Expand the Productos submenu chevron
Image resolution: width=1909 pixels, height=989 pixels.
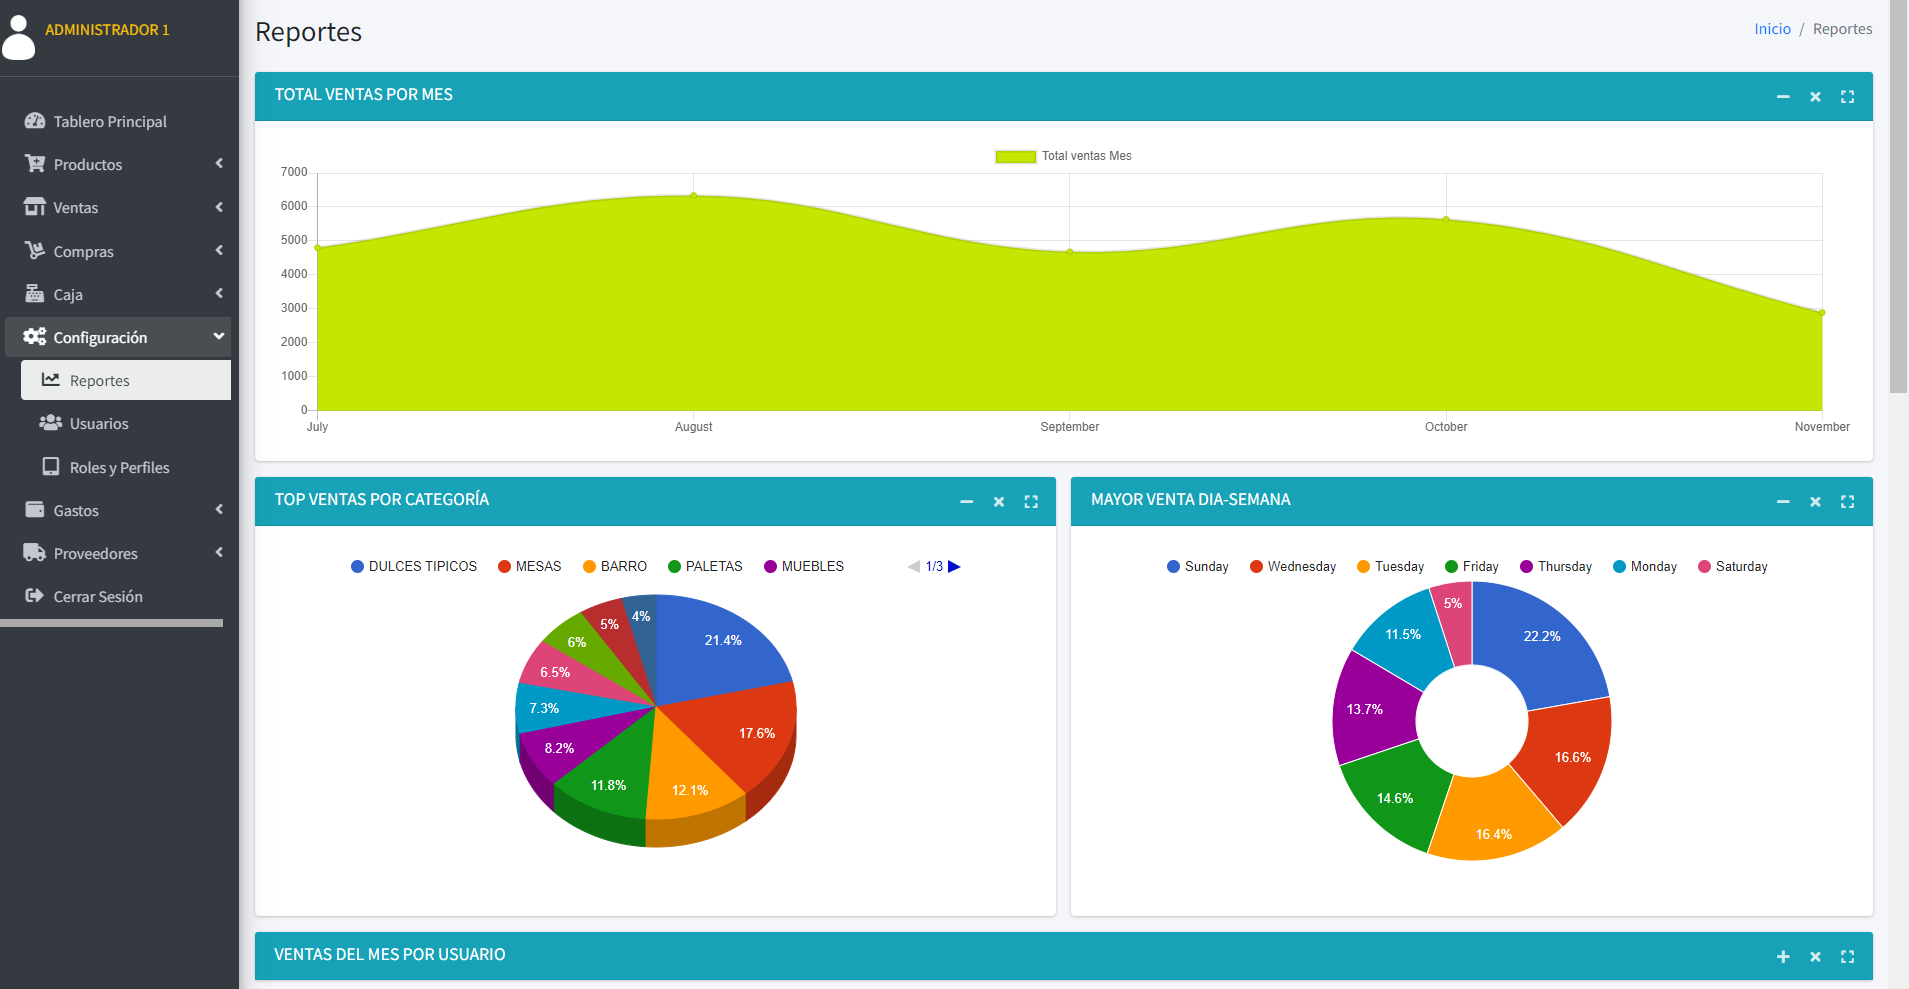pyautogui.click(x=219, y=163)
